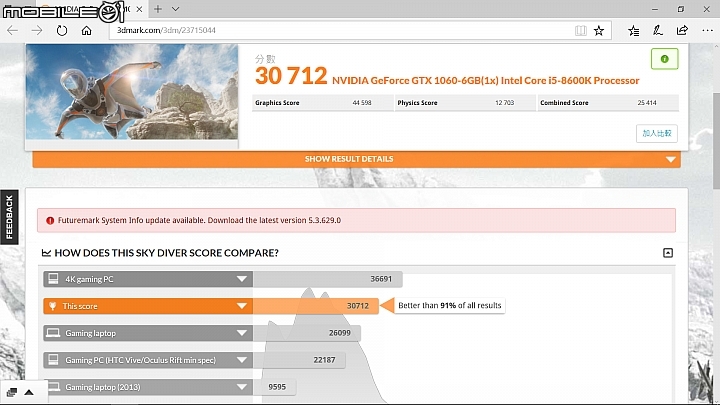This screenshot has height=405, width=720.
Task: Click the Combined Score value 25 414
Action: coord(647,103)
